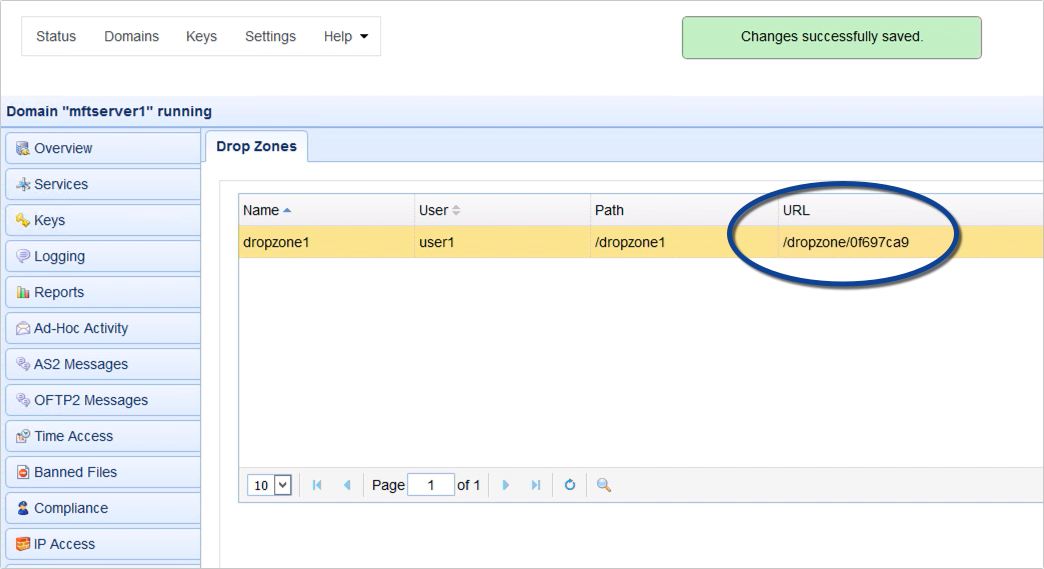The image size is (1044, 569).
Task: Go to the last page arrow icon
Action: 536,485
